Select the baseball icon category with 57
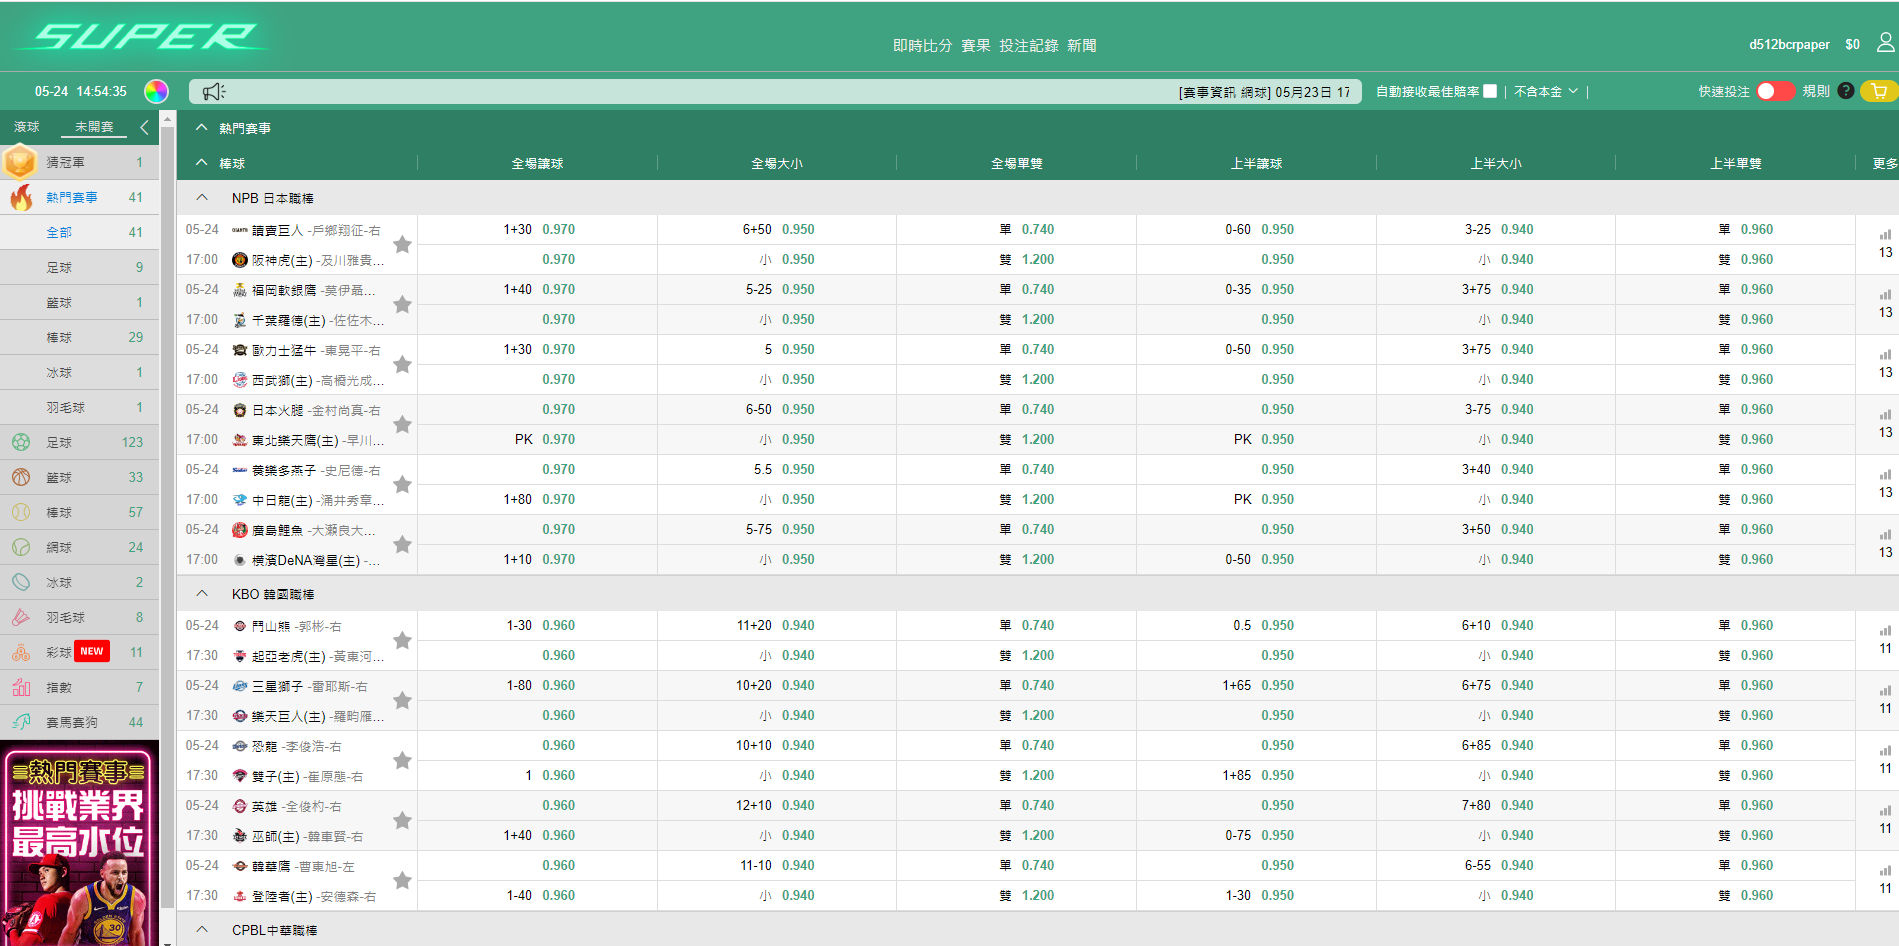The width and height of the screenshot is (1899, 946). click(x=21, y=512)
